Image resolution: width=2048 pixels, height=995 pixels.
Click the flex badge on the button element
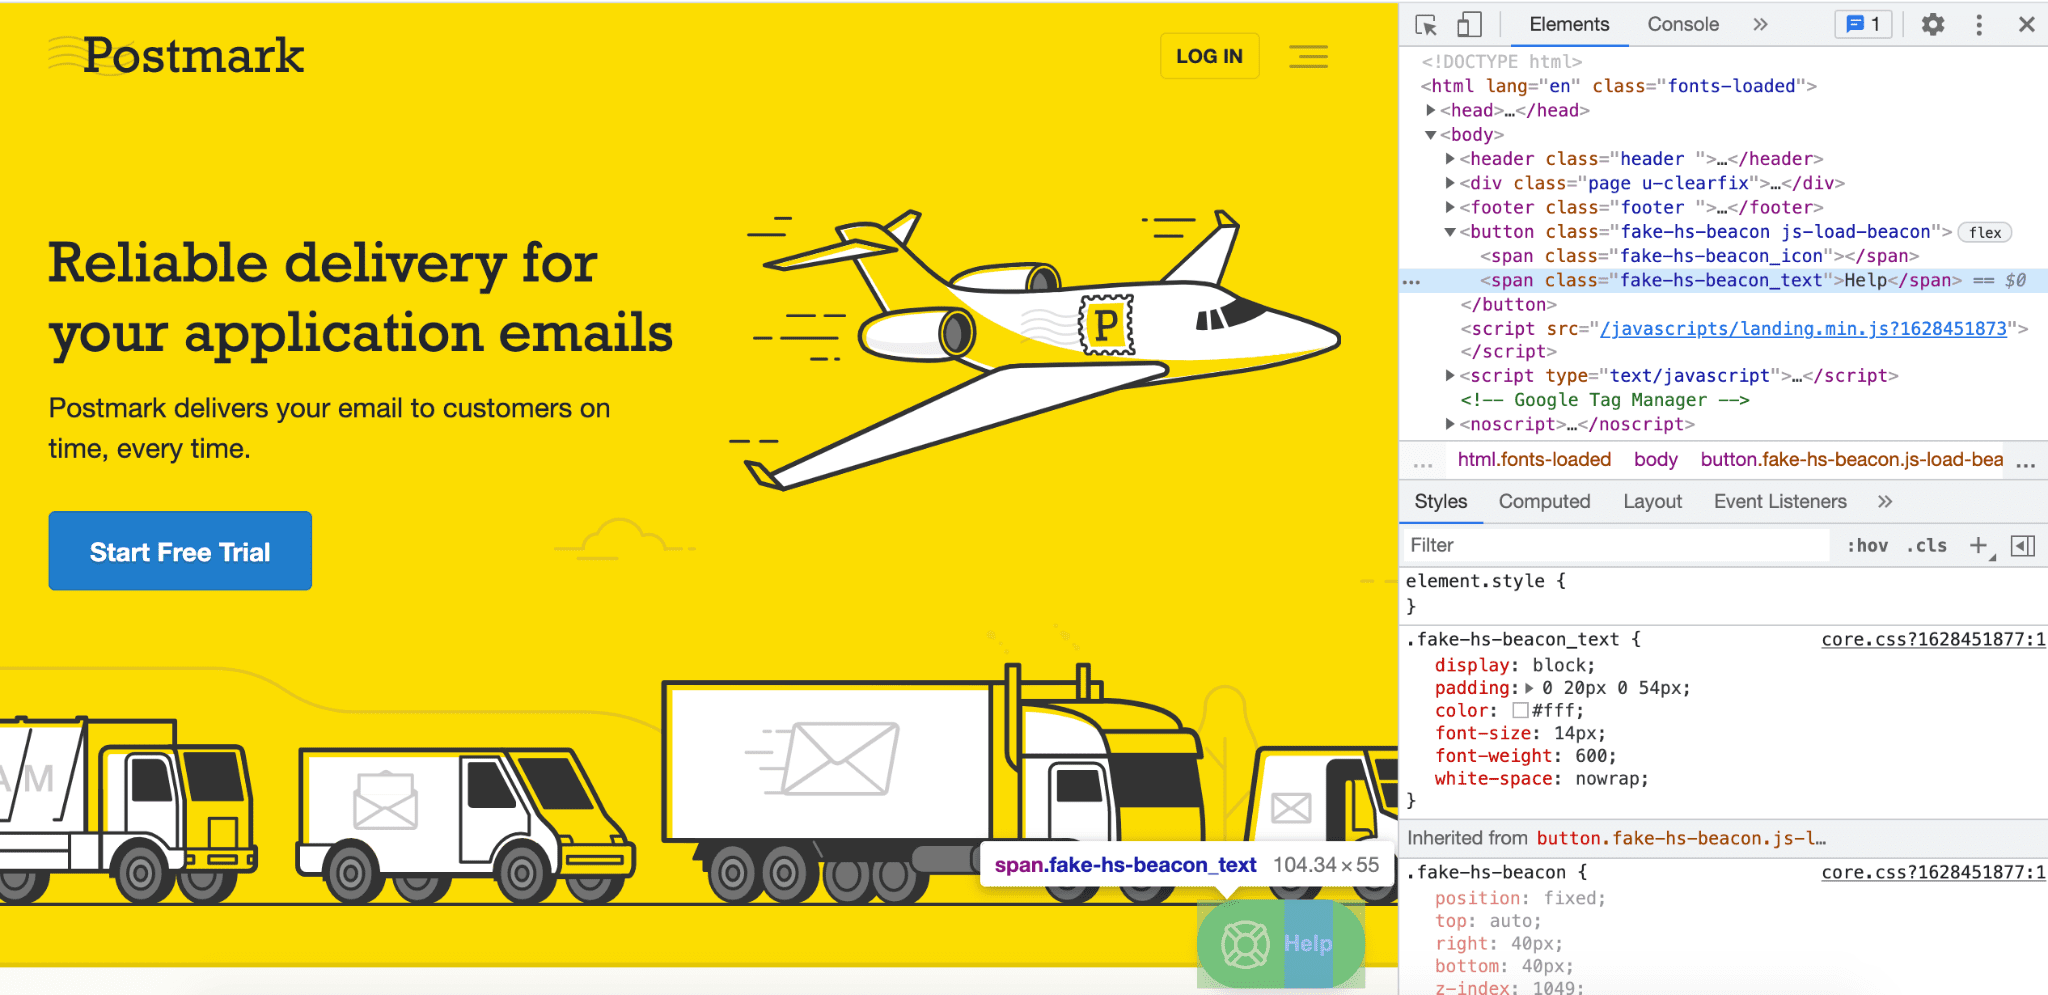1984,231
